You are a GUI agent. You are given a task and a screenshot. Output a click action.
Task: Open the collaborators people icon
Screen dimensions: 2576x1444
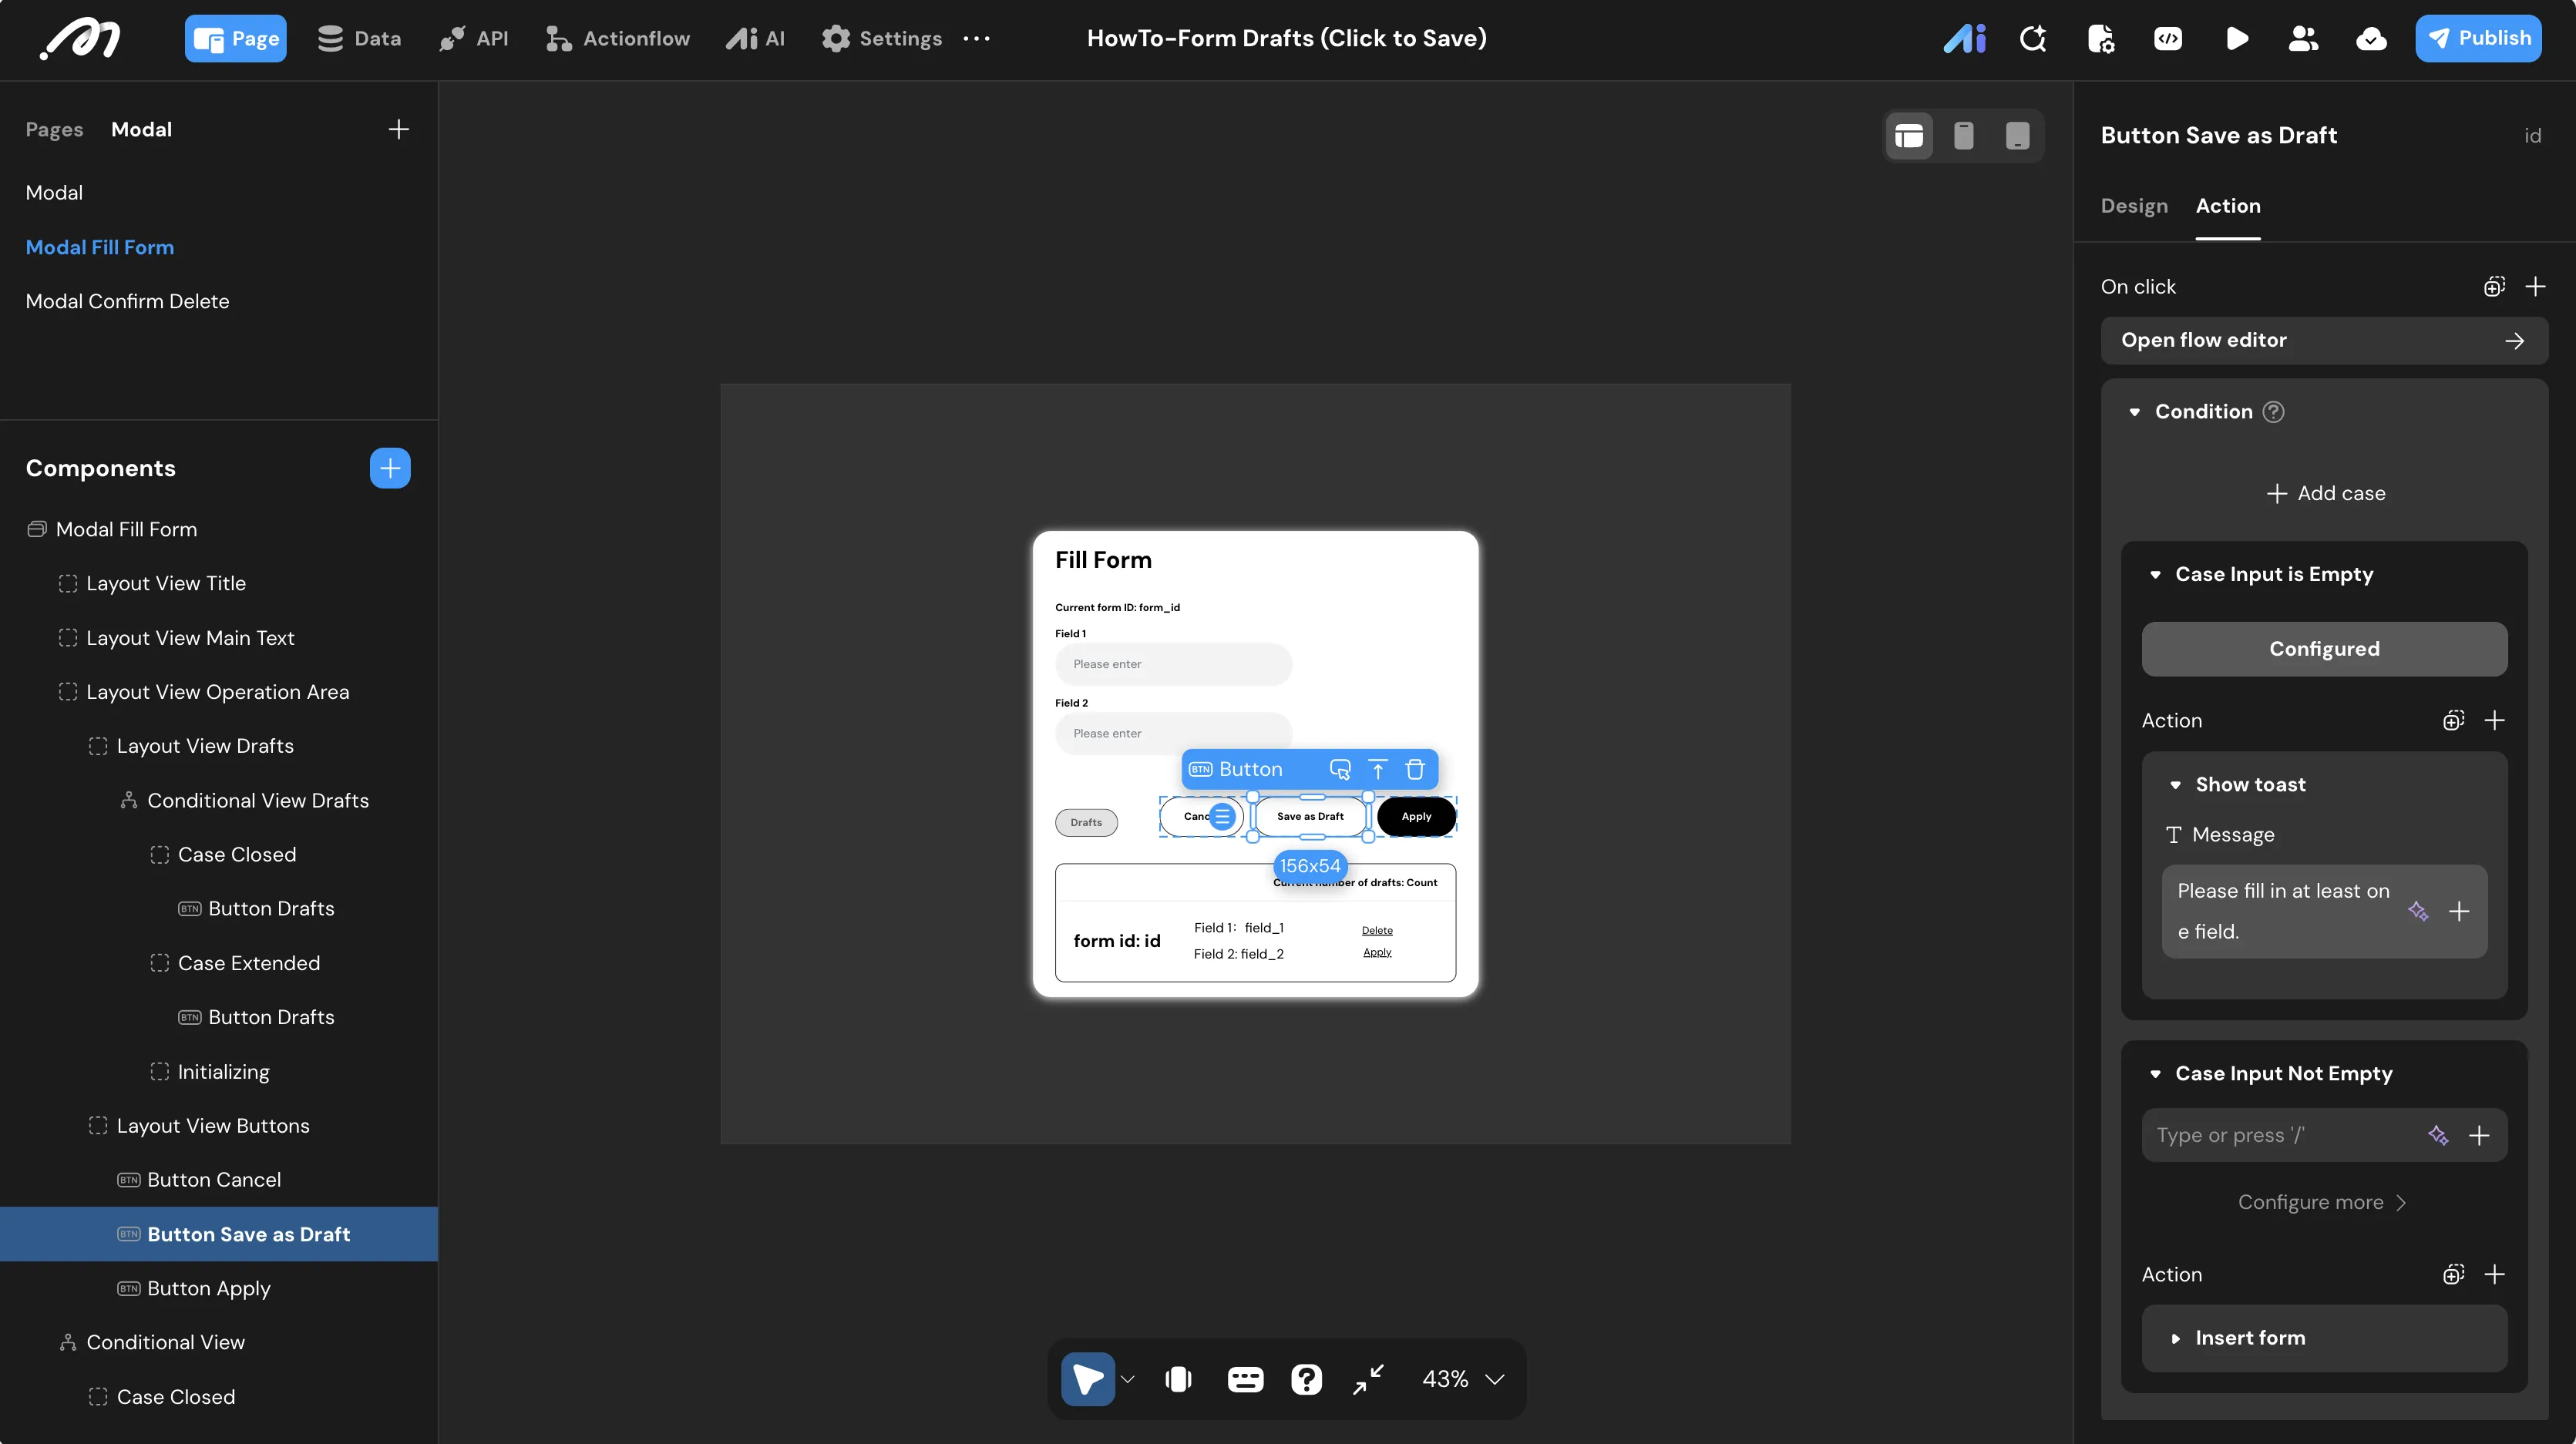pyautogui.click(x=2303, y=39)
